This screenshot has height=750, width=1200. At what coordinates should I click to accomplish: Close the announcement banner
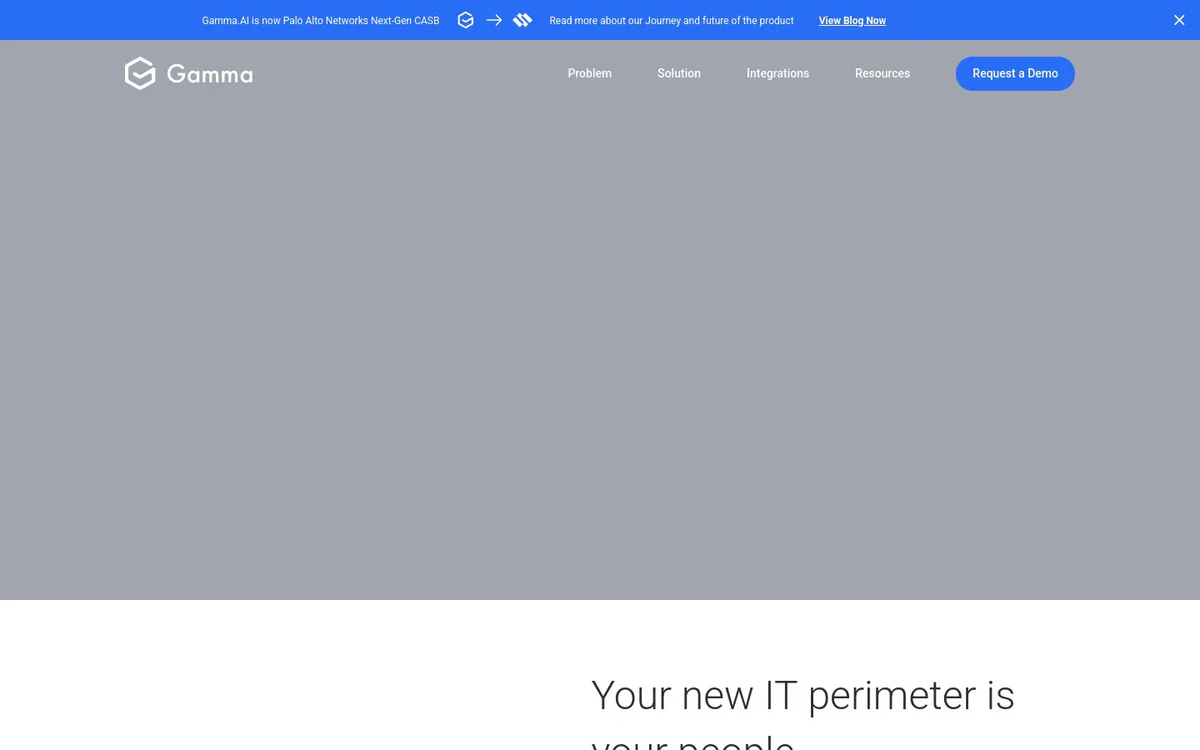[1179, 20]
